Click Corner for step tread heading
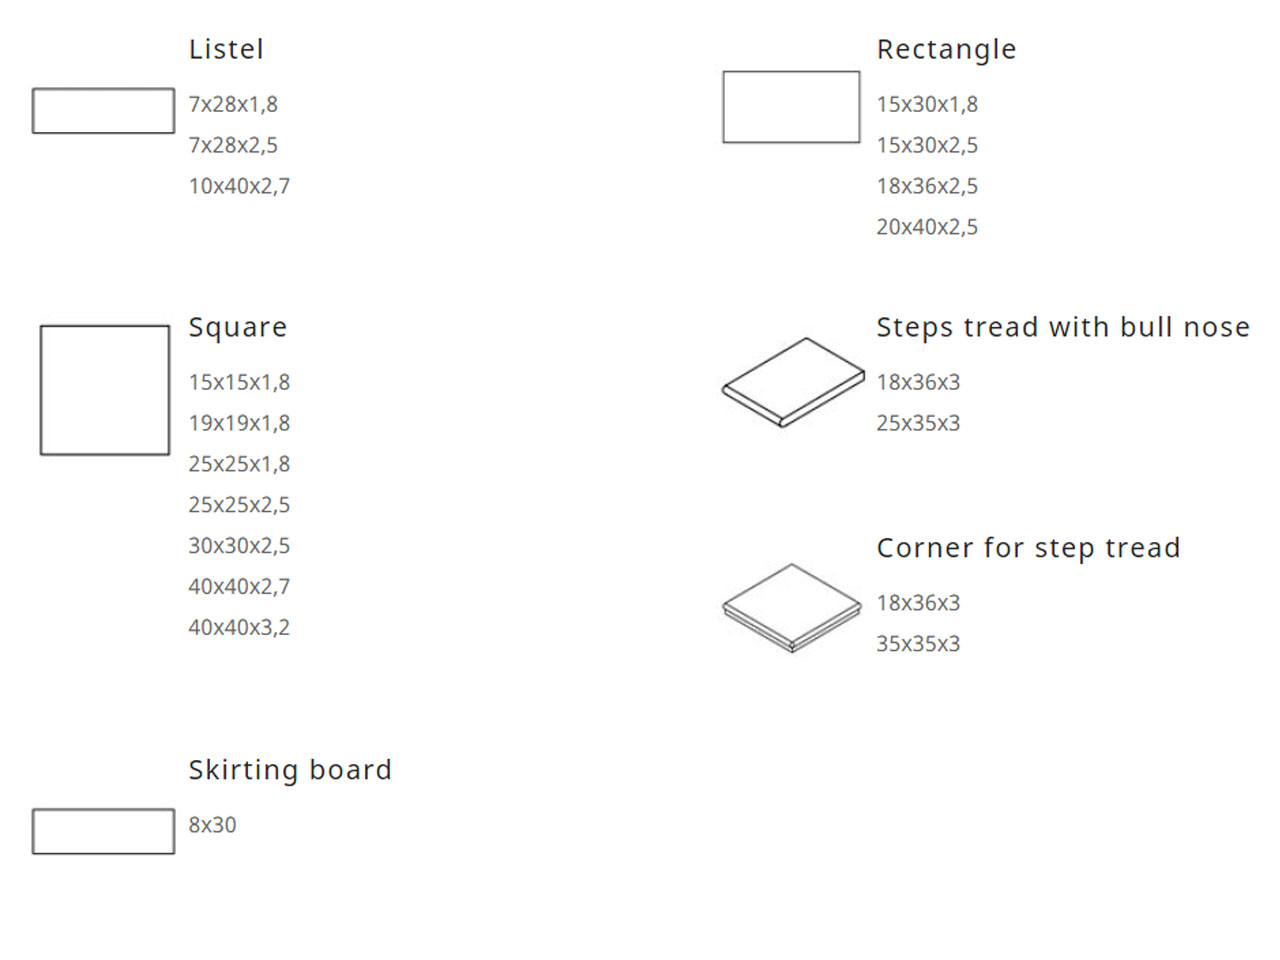 click(1028, 548)
